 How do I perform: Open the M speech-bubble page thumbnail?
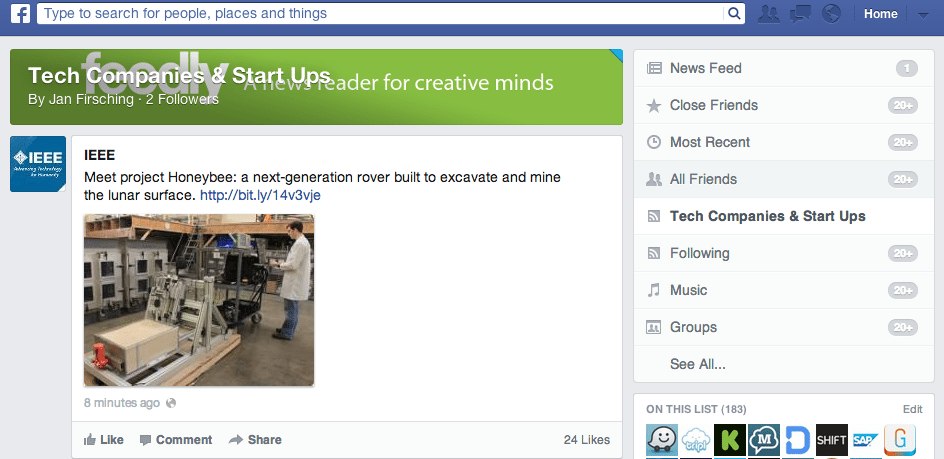764,440
